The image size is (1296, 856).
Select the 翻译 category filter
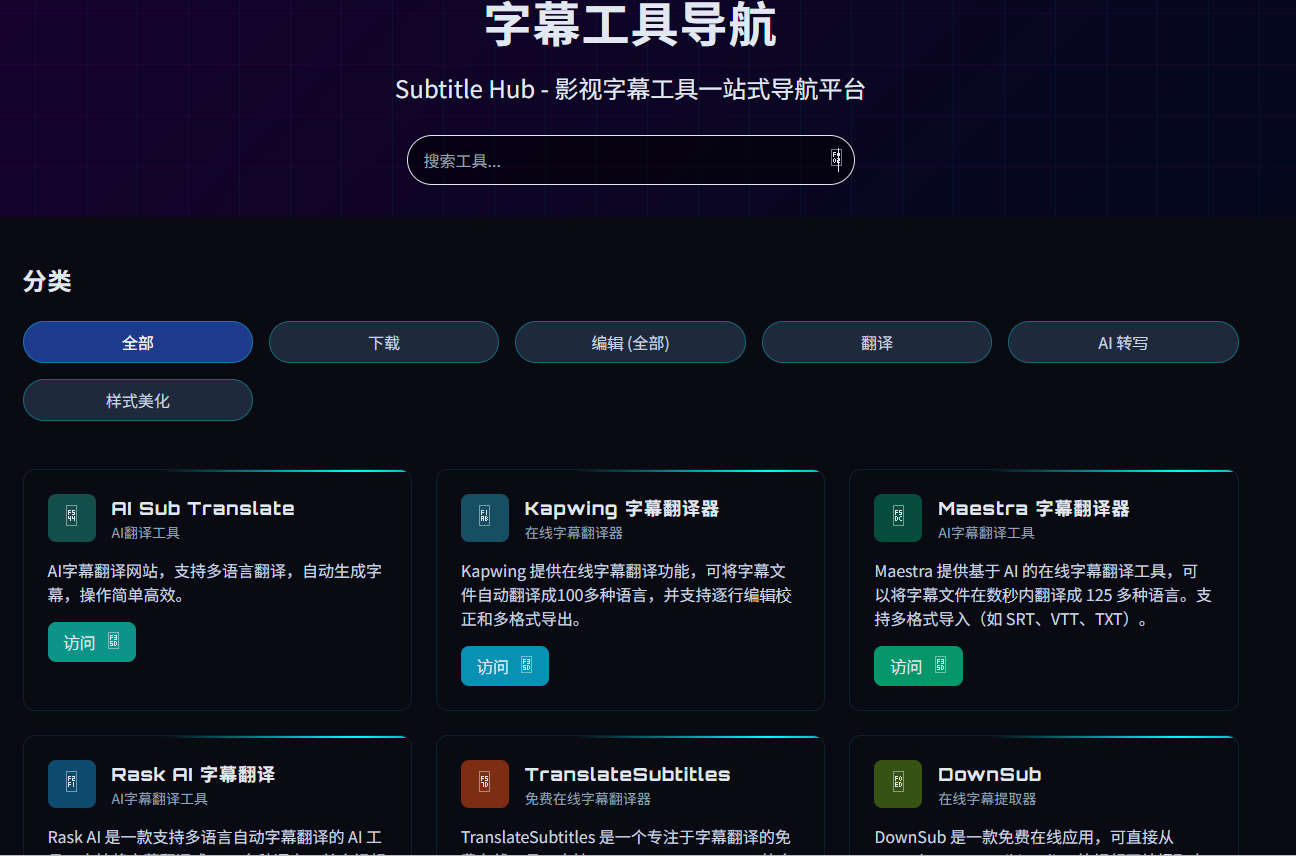pos(877,342)
